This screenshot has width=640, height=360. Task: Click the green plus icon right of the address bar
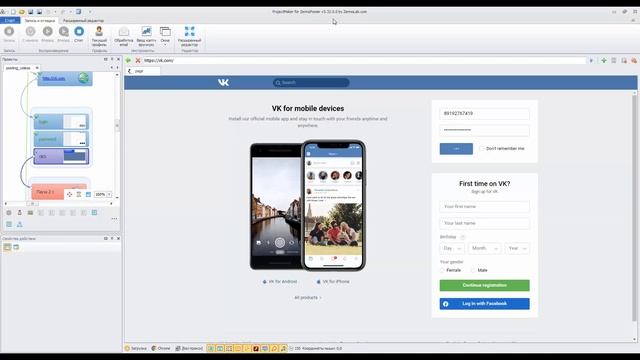[x=604, y=60]
